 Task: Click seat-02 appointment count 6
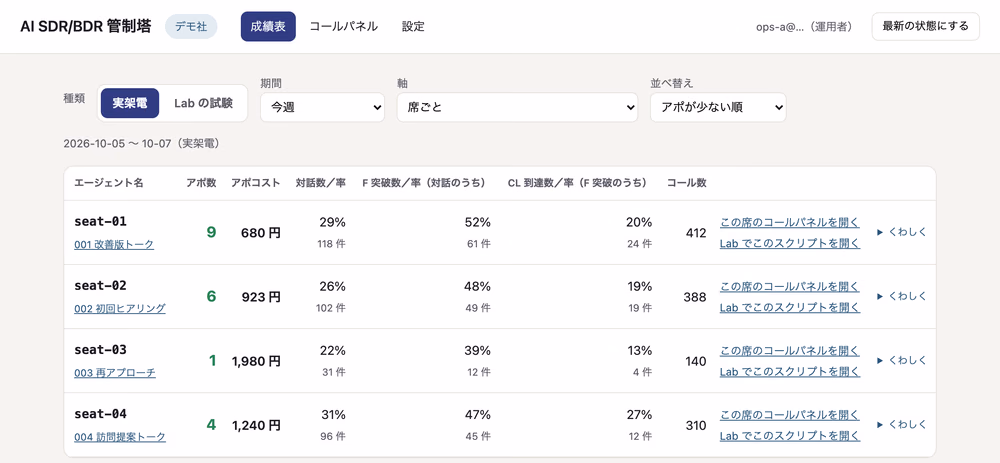pyautogui.click(x=211, y=297)
